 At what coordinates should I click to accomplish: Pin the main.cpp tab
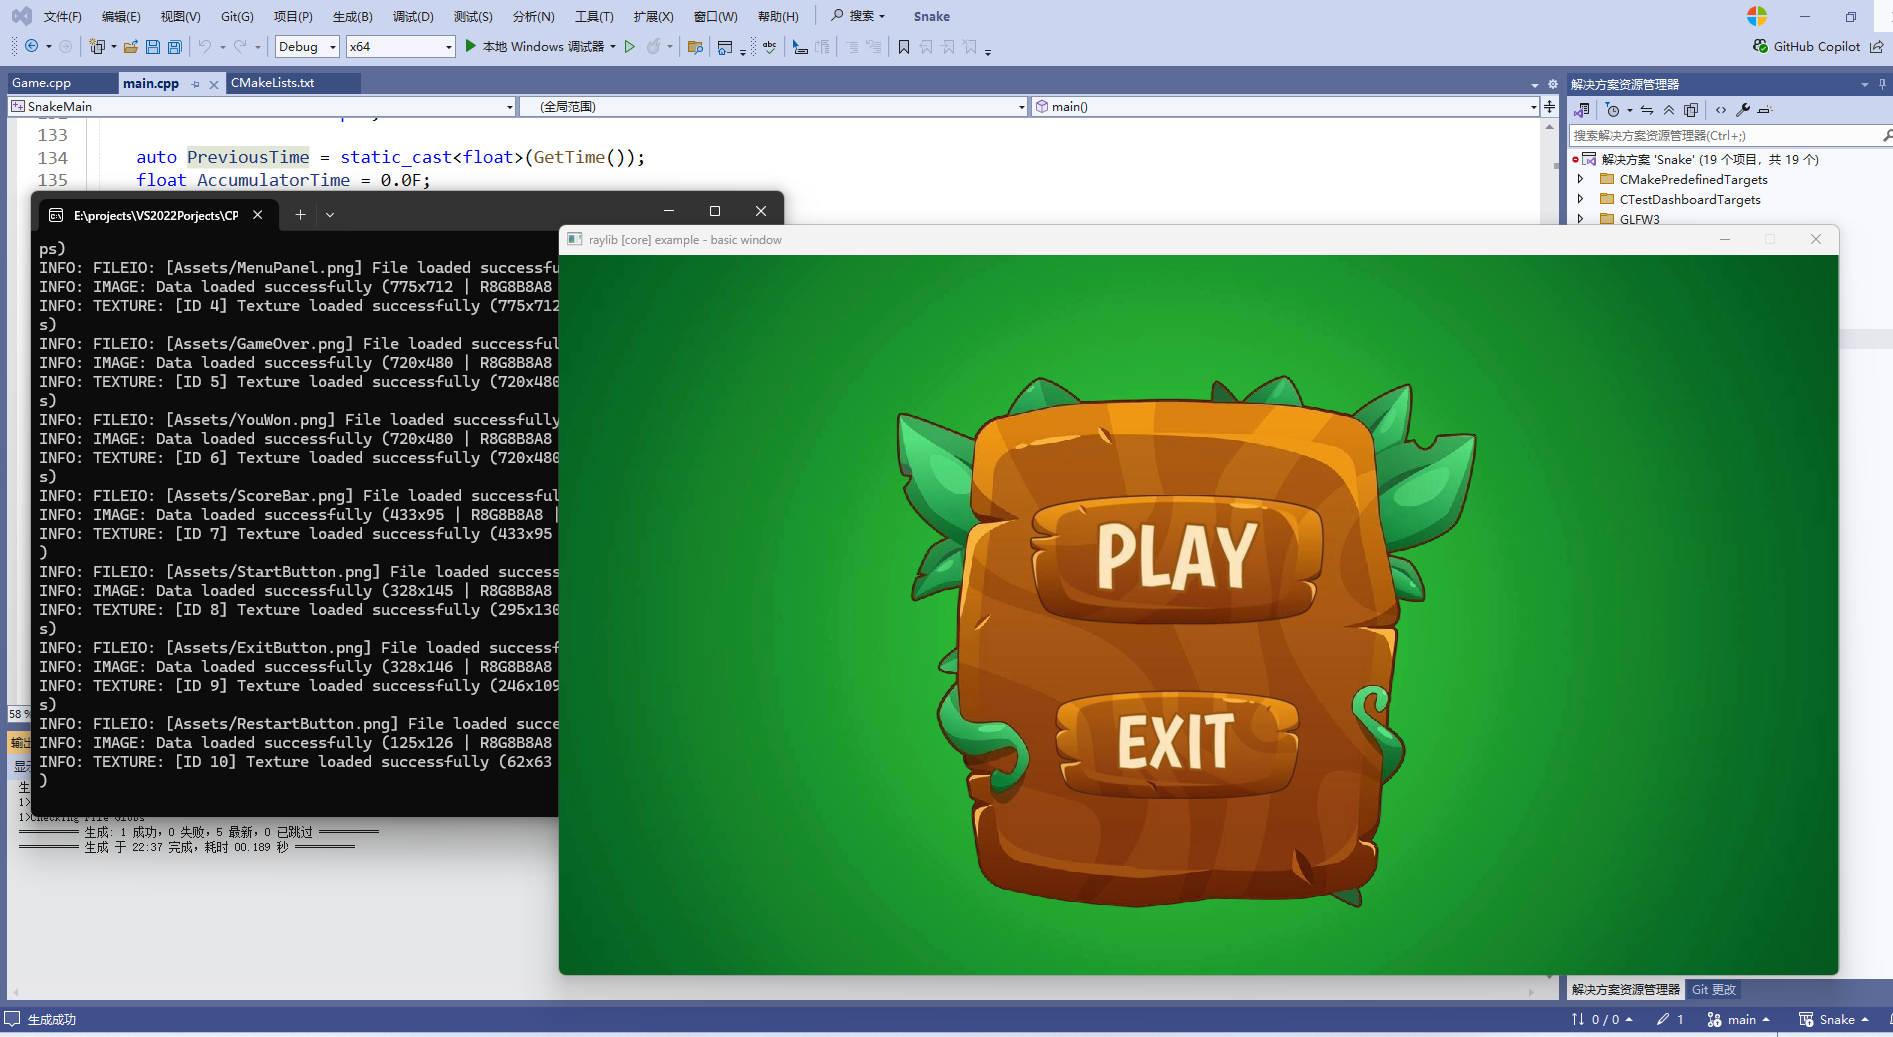(x=195, y=84)
